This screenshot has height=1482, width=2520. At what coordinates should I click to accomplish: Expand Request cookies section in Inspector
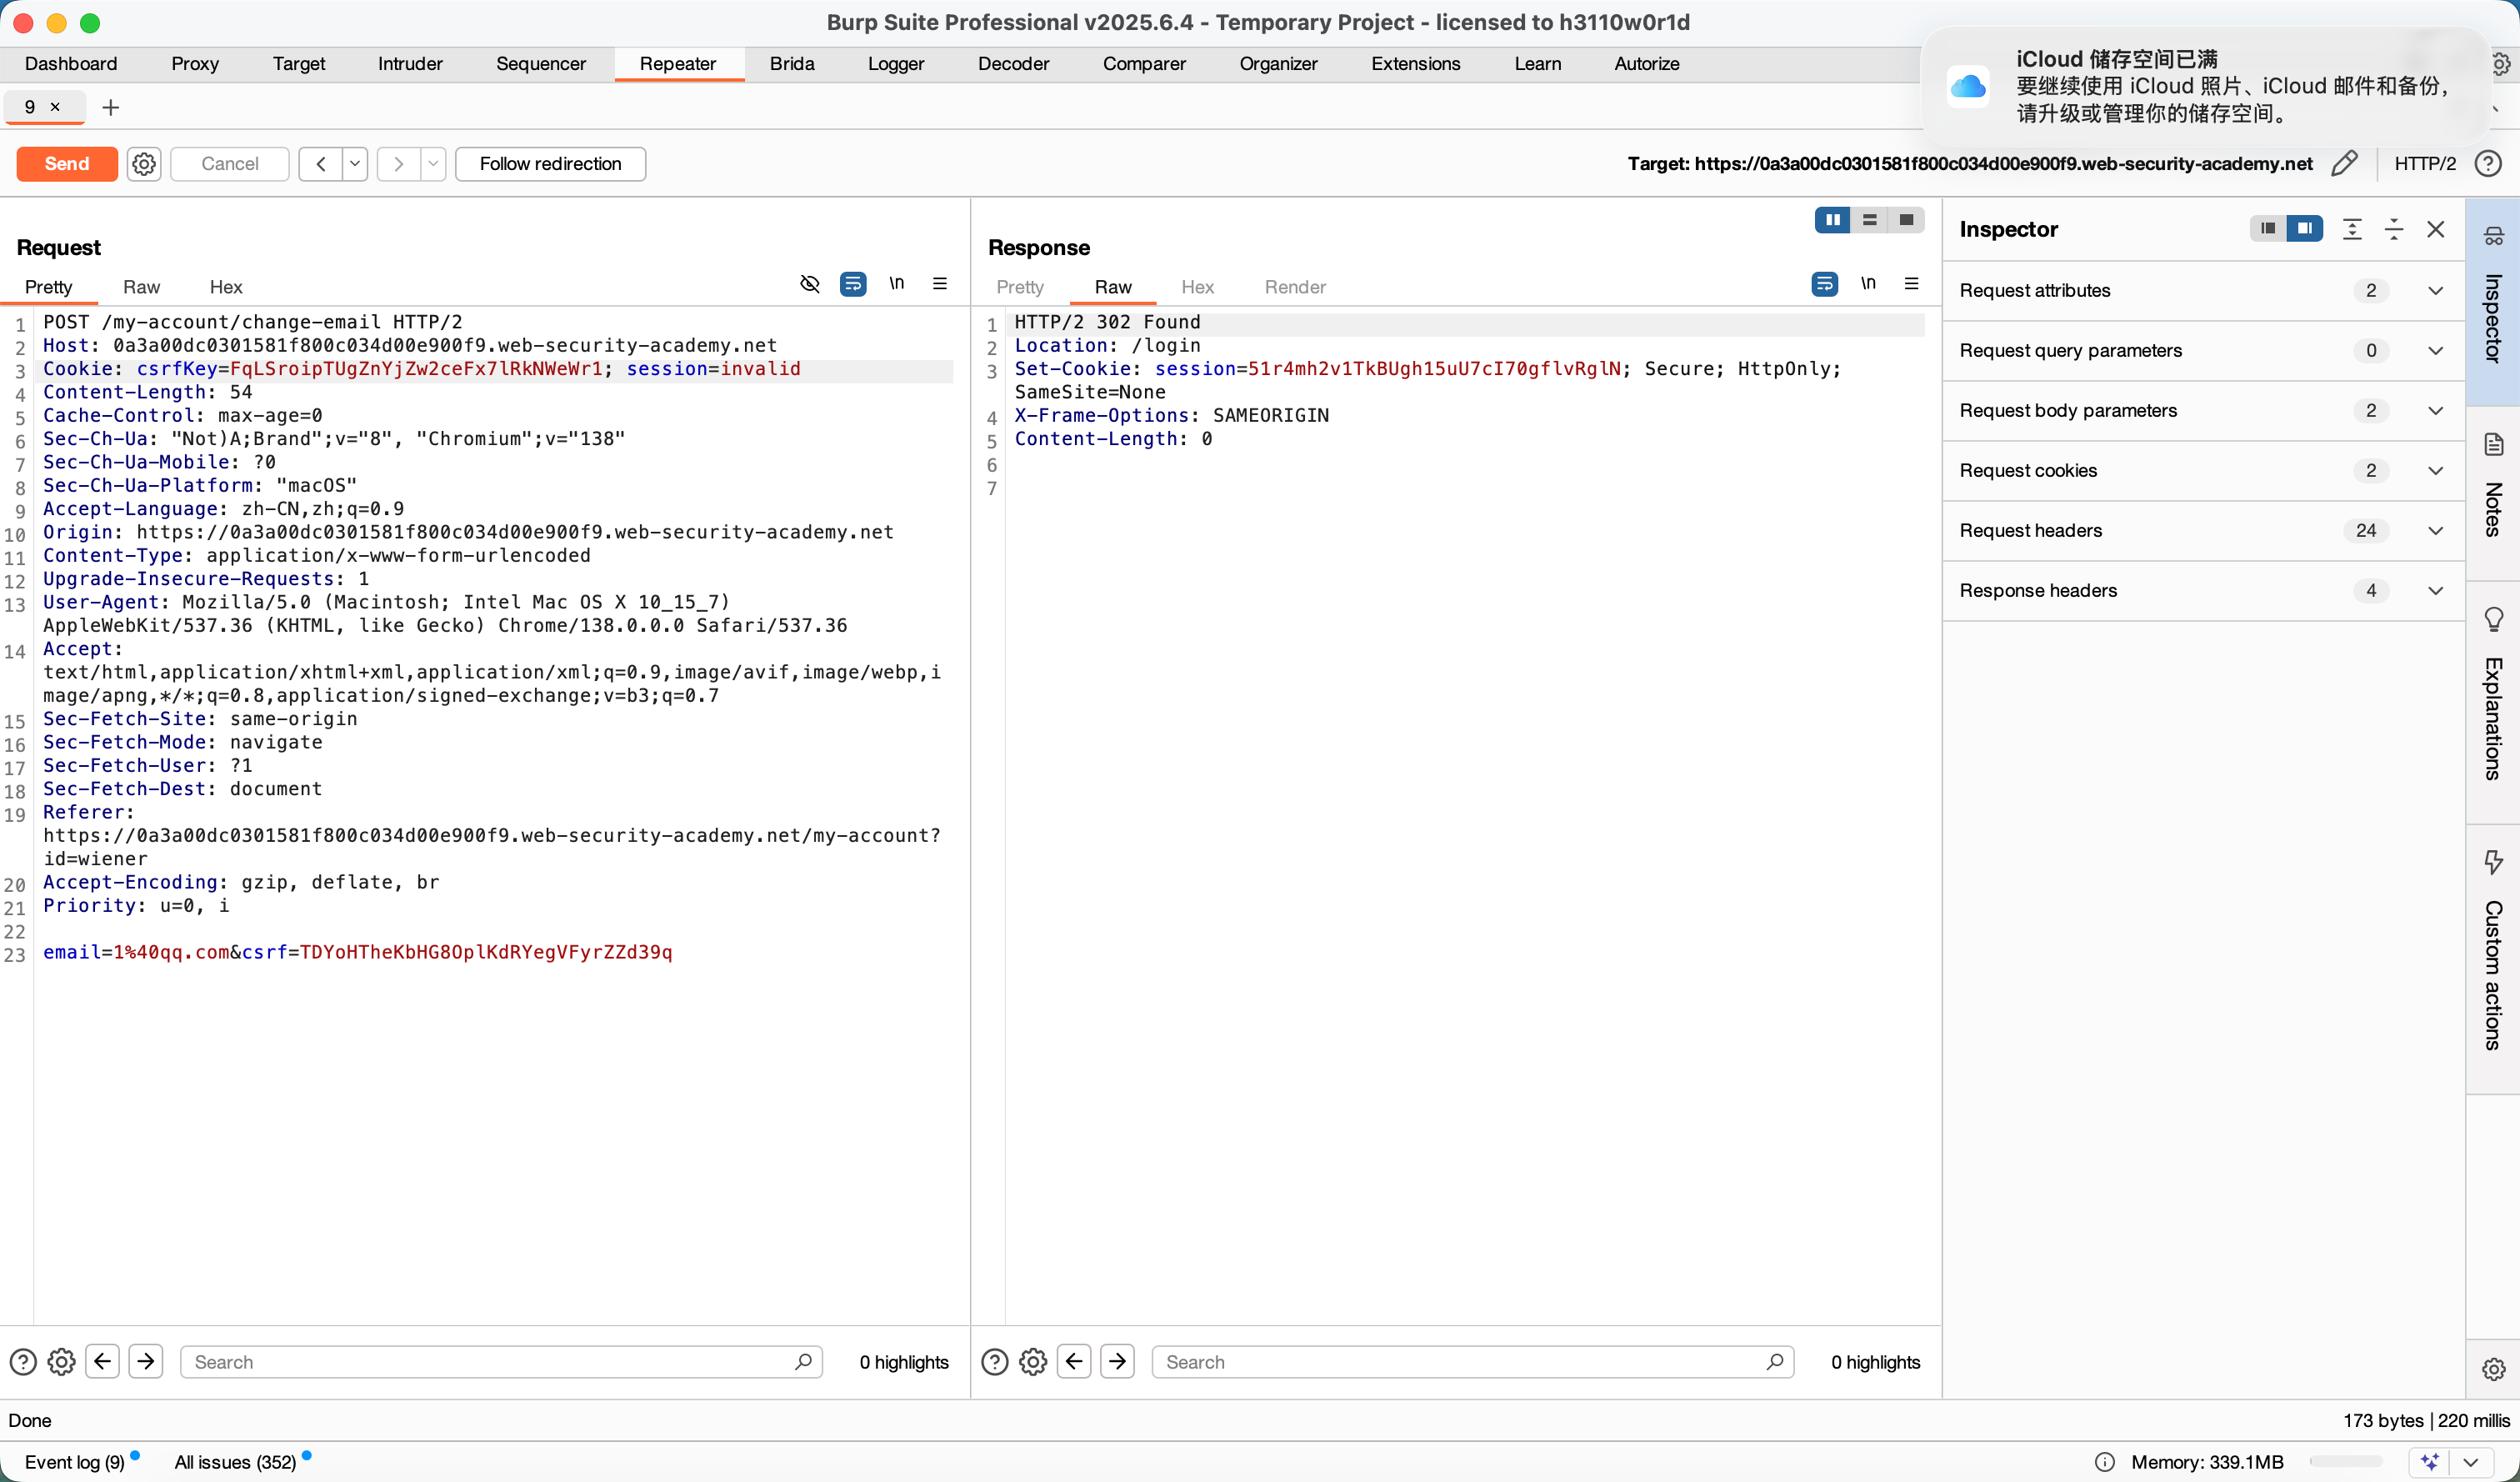coord(2435,471)
